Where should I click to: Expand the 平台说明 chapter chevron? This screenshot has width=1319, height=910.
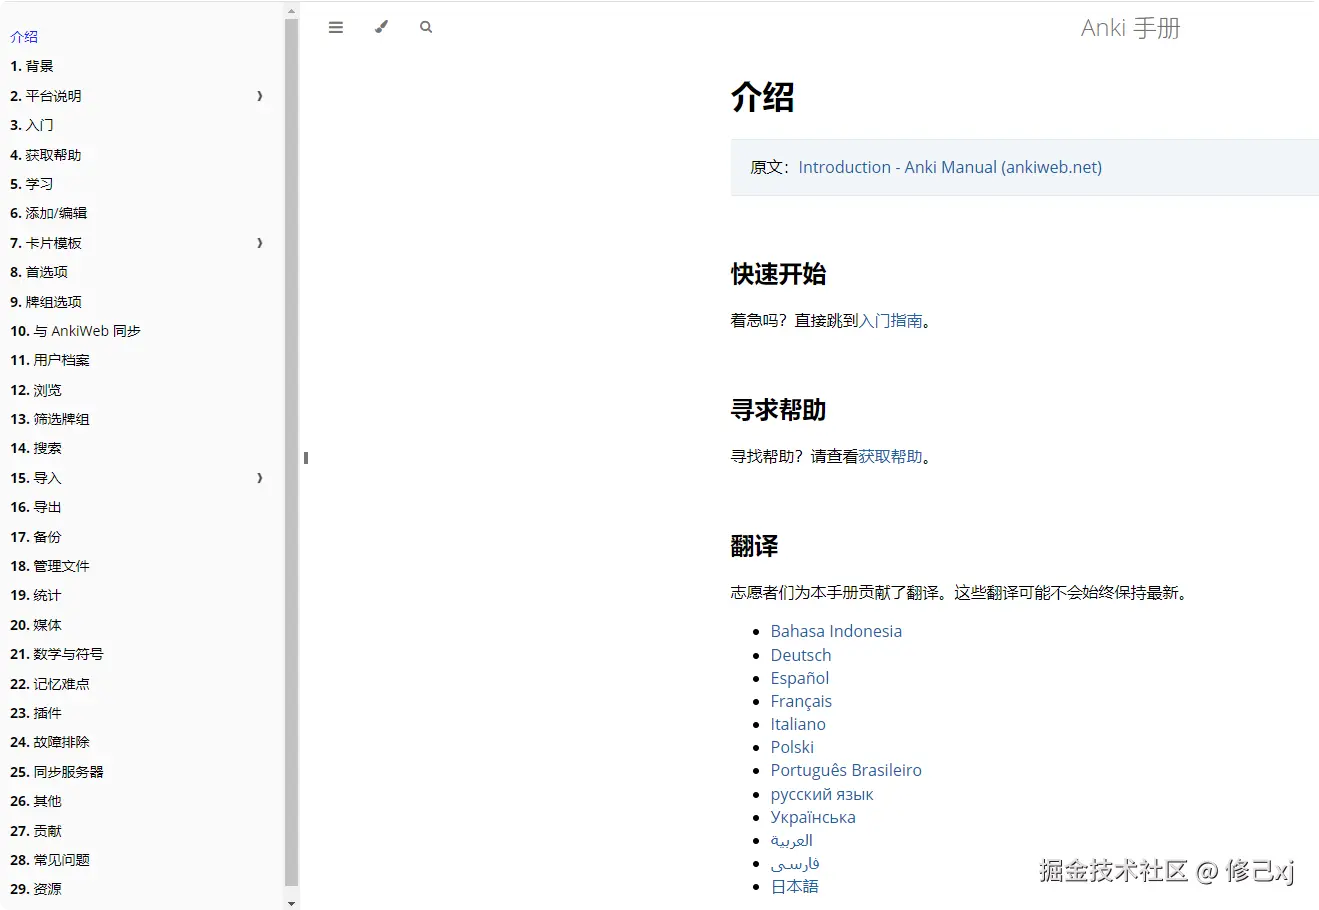point(260,96)
